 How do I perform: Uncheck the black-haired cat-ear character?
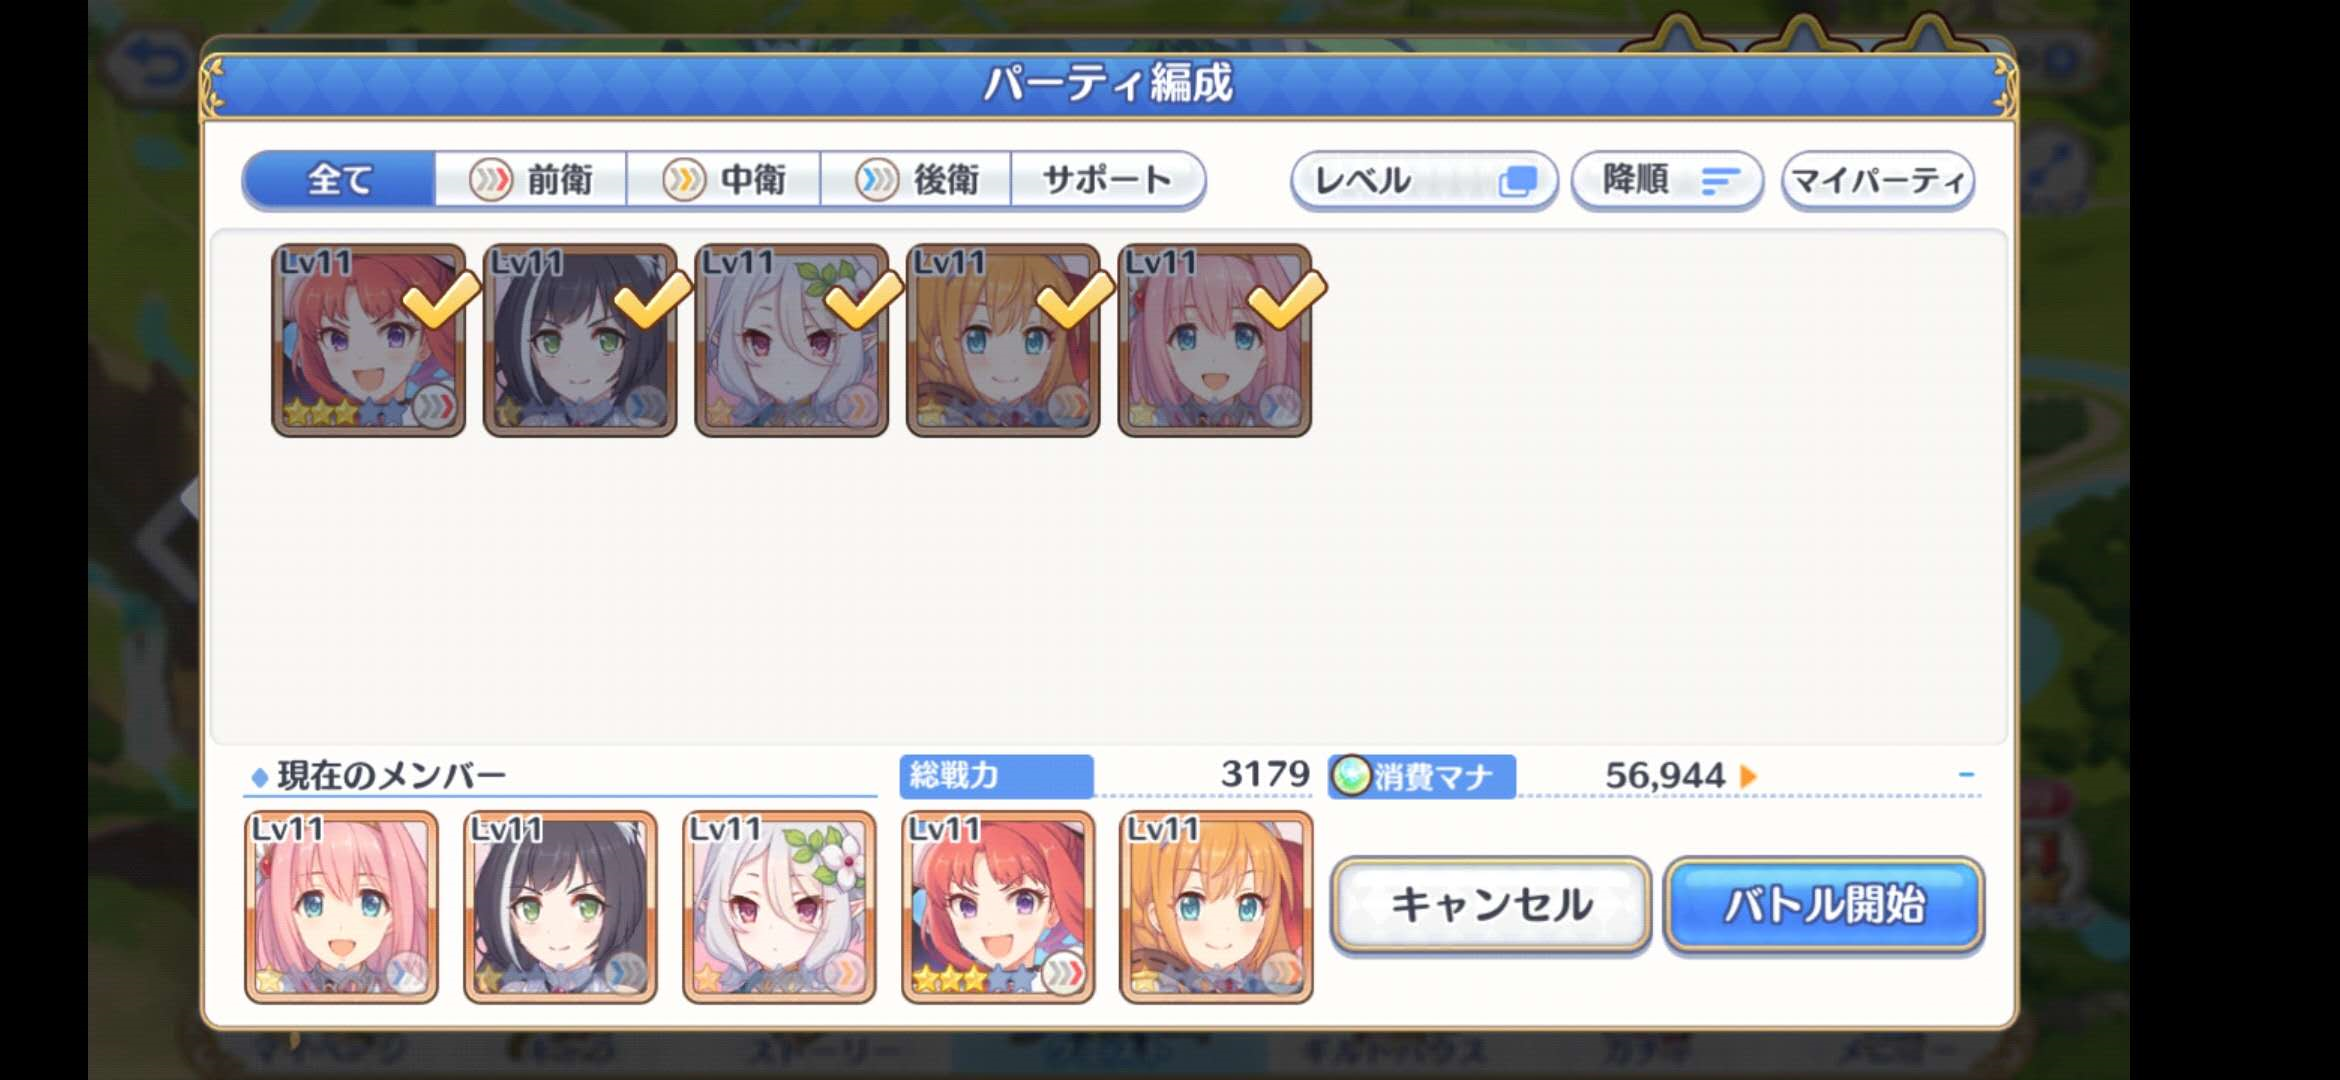580,340
